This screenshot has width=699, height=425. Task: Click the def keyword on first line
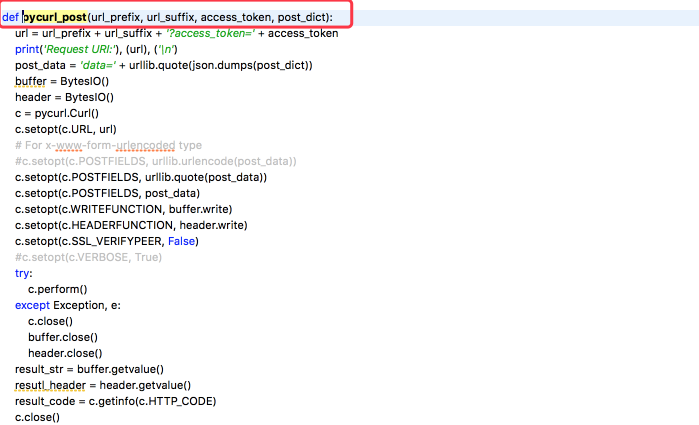pyautogui.click(x=10, y=17)
